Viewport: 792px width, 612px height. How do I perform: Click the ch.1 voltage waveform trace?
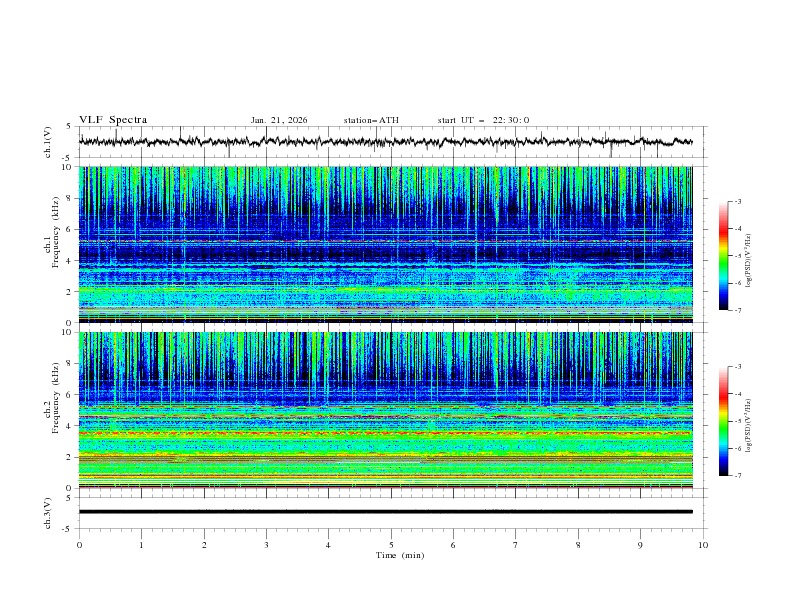point(385,142)
